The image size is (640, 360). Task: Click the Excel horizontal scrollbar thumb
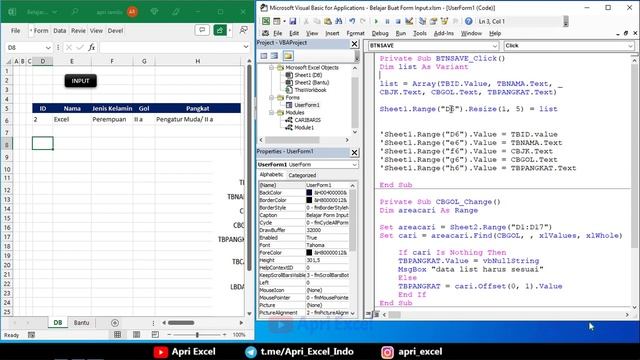(x=181, y=323)
